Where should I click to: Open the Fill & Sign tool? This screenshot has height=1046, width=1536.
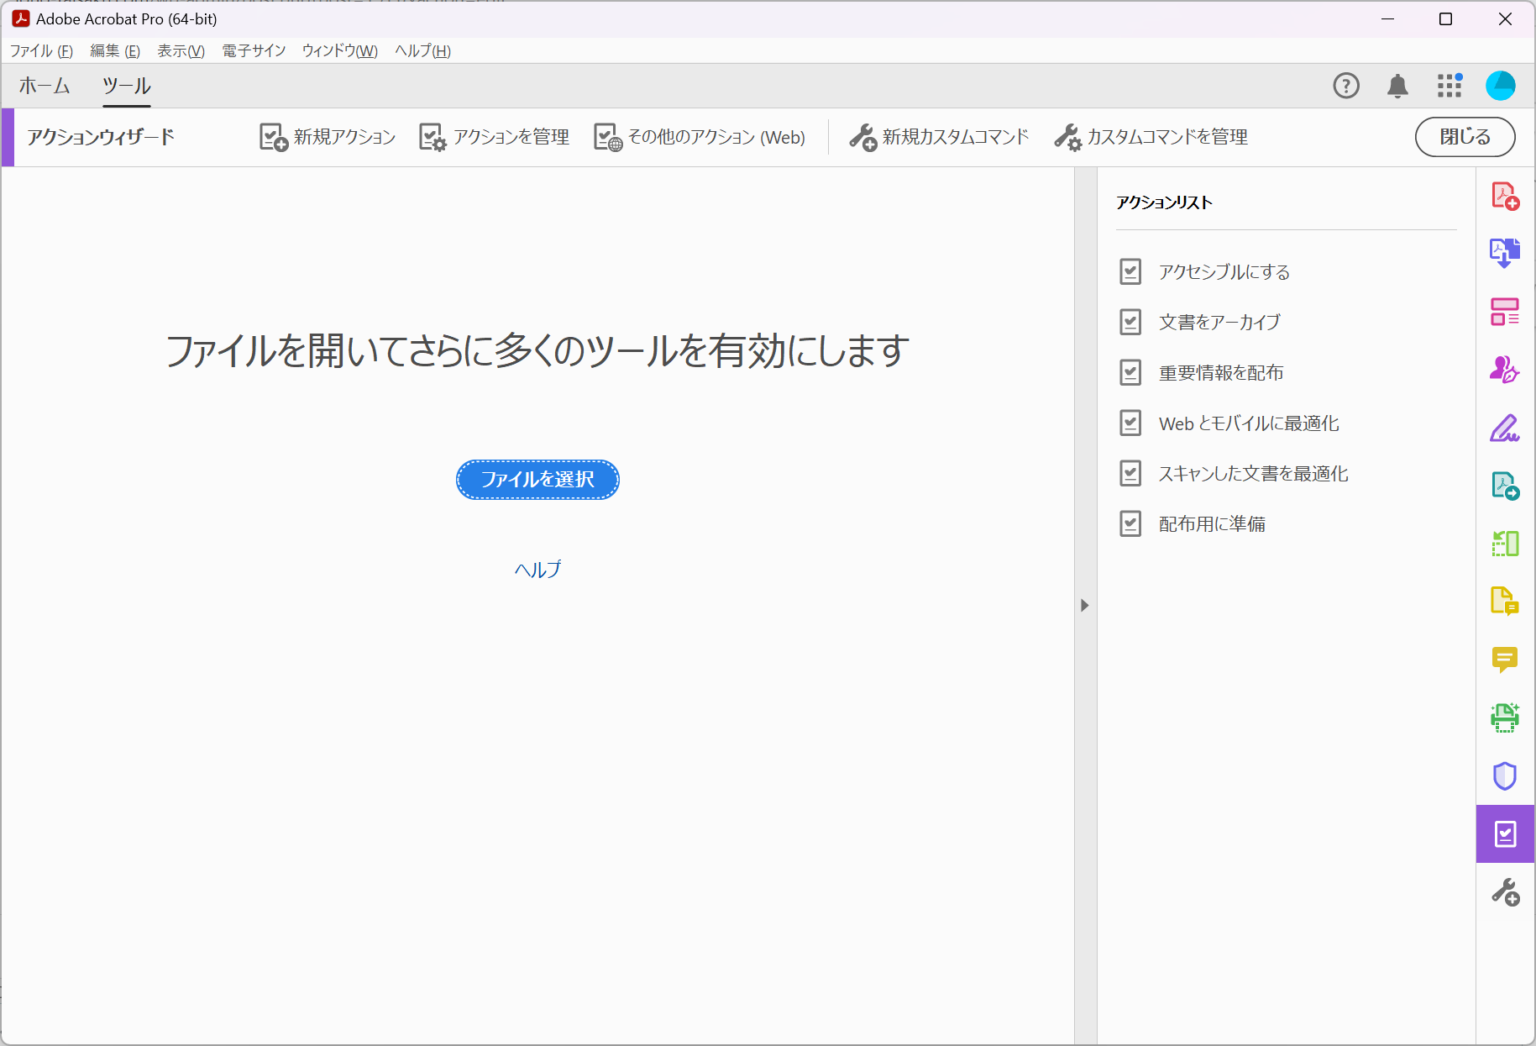click(x=1504, y=428)
